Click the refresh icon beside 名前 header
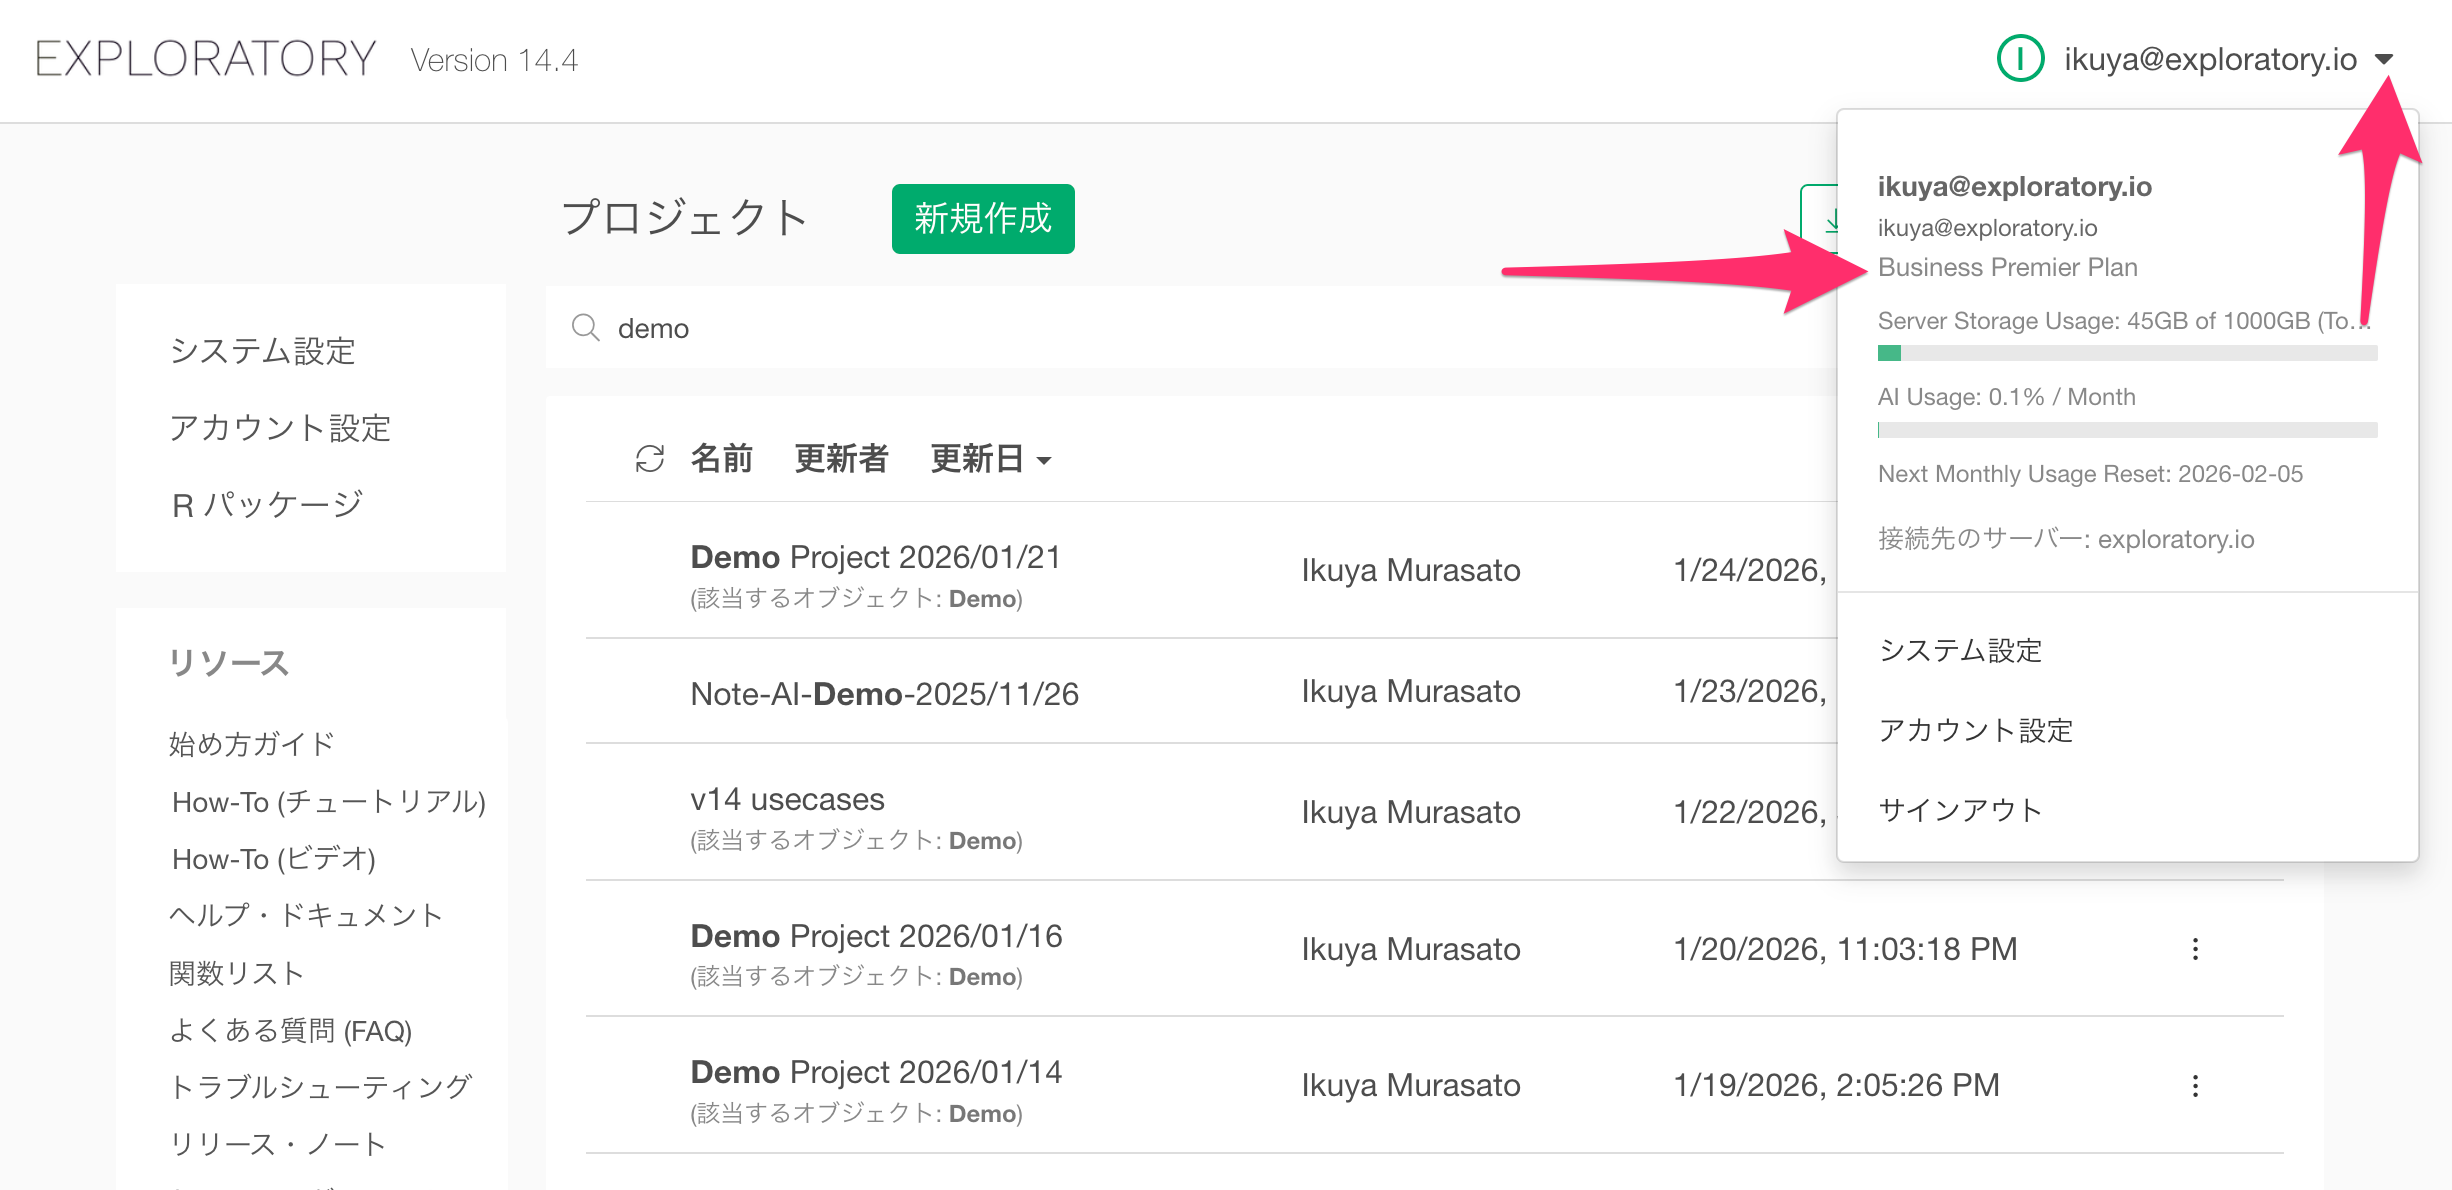 tap(649, 459)
